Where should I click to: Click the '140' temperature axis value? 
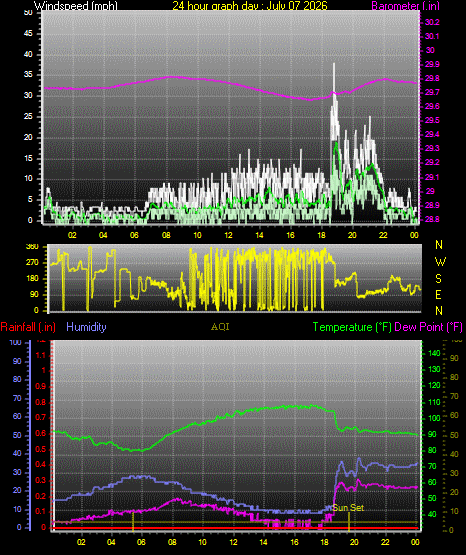434,353
